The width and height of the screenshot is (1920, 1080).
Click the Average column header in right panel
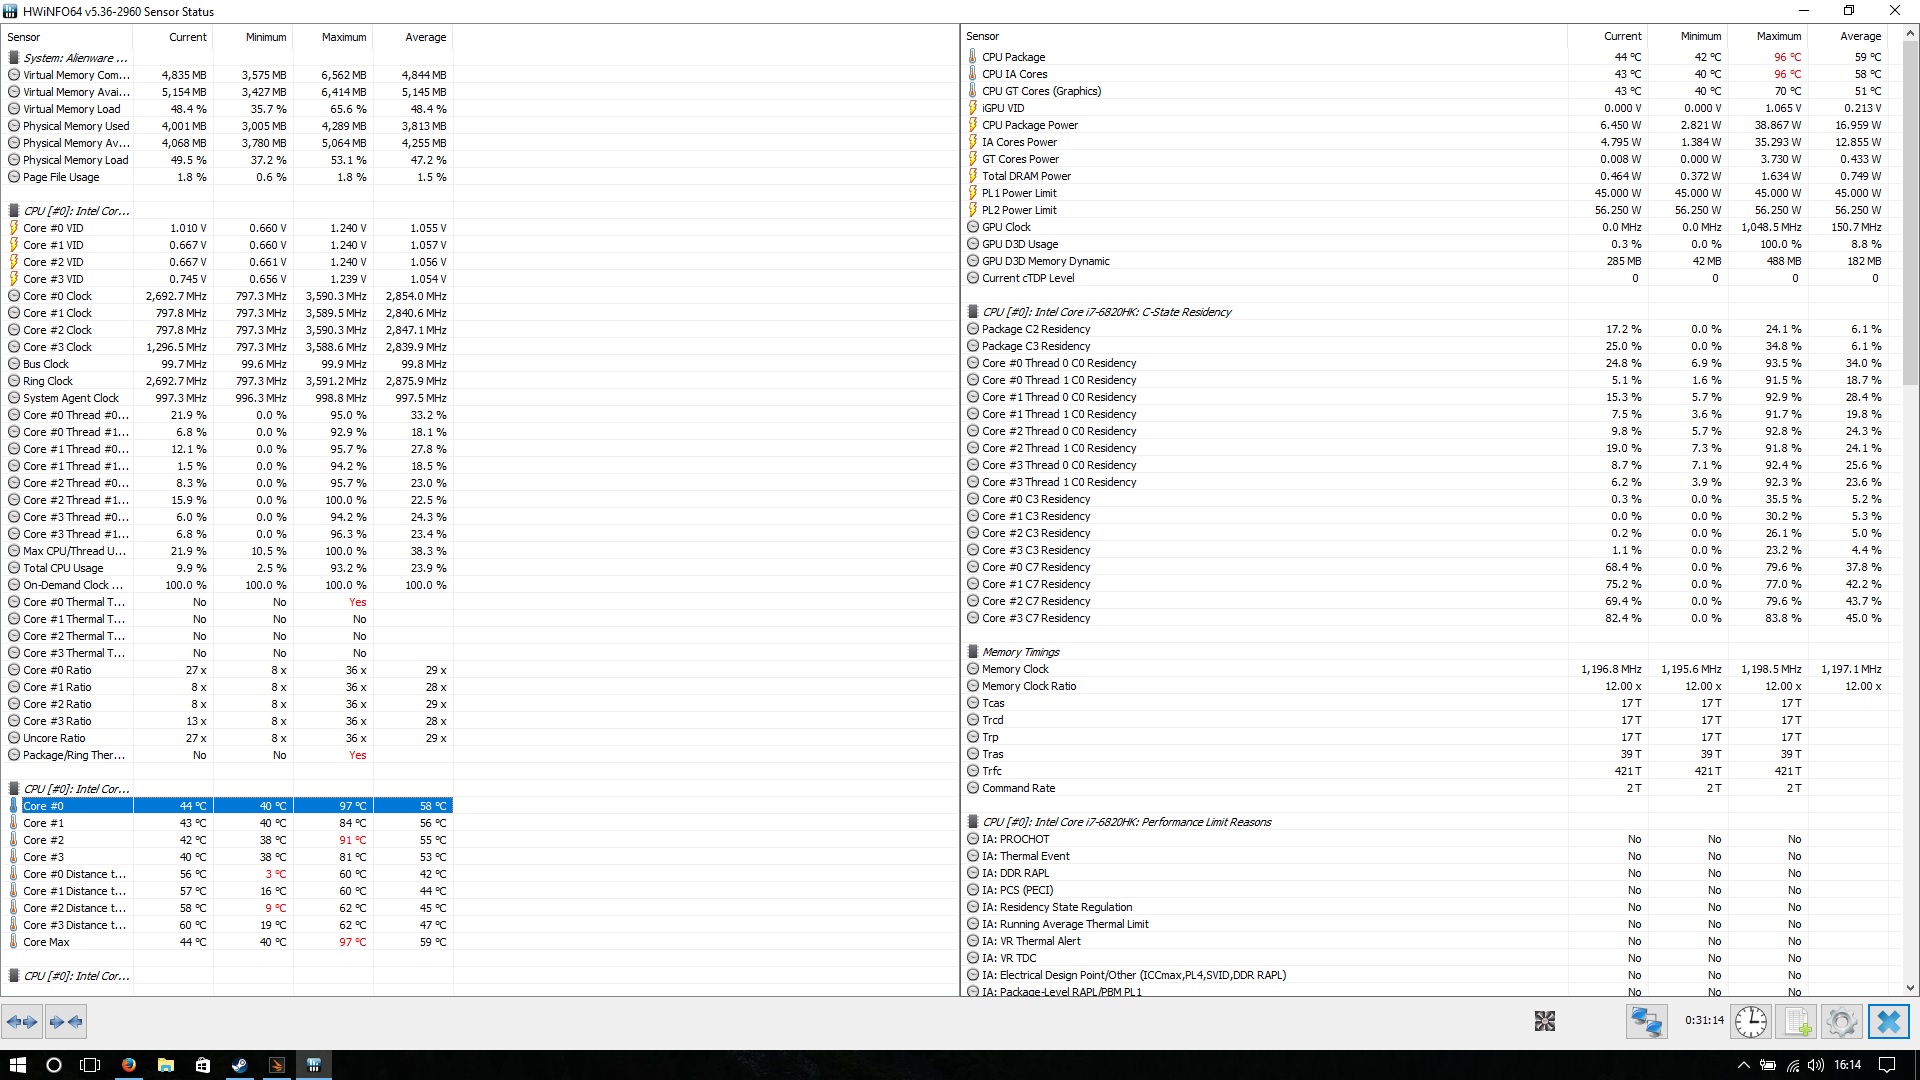[x=1860, y=36]
